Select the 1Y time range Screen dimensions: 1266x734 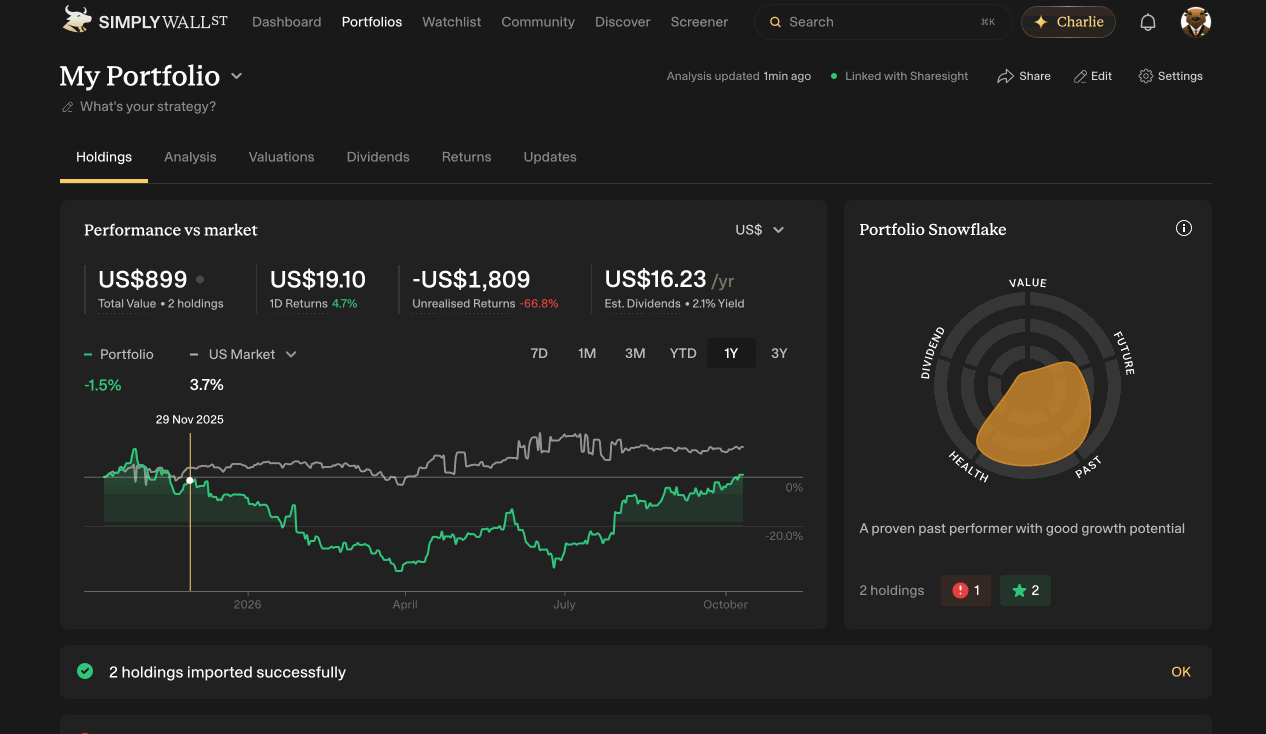click(731, 353)
